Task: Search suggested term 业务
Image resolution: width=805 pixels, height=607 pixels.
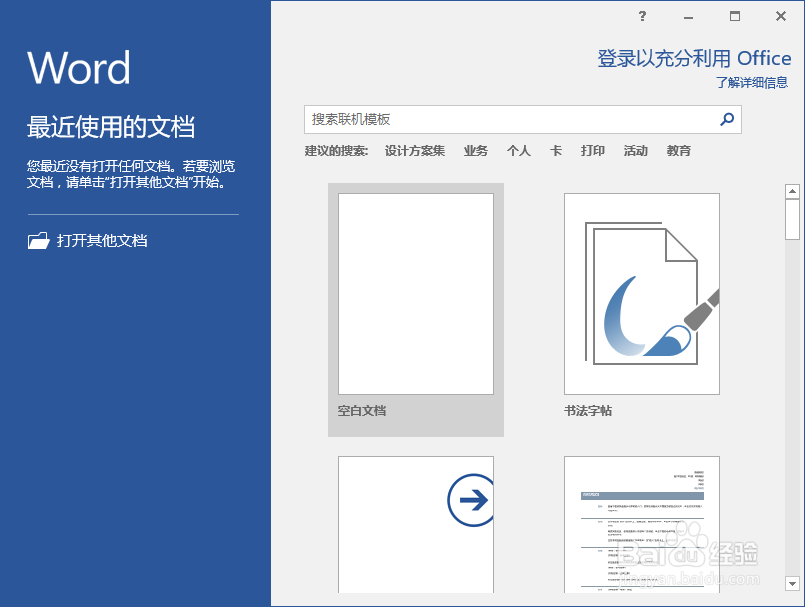Action: [475, 151]
